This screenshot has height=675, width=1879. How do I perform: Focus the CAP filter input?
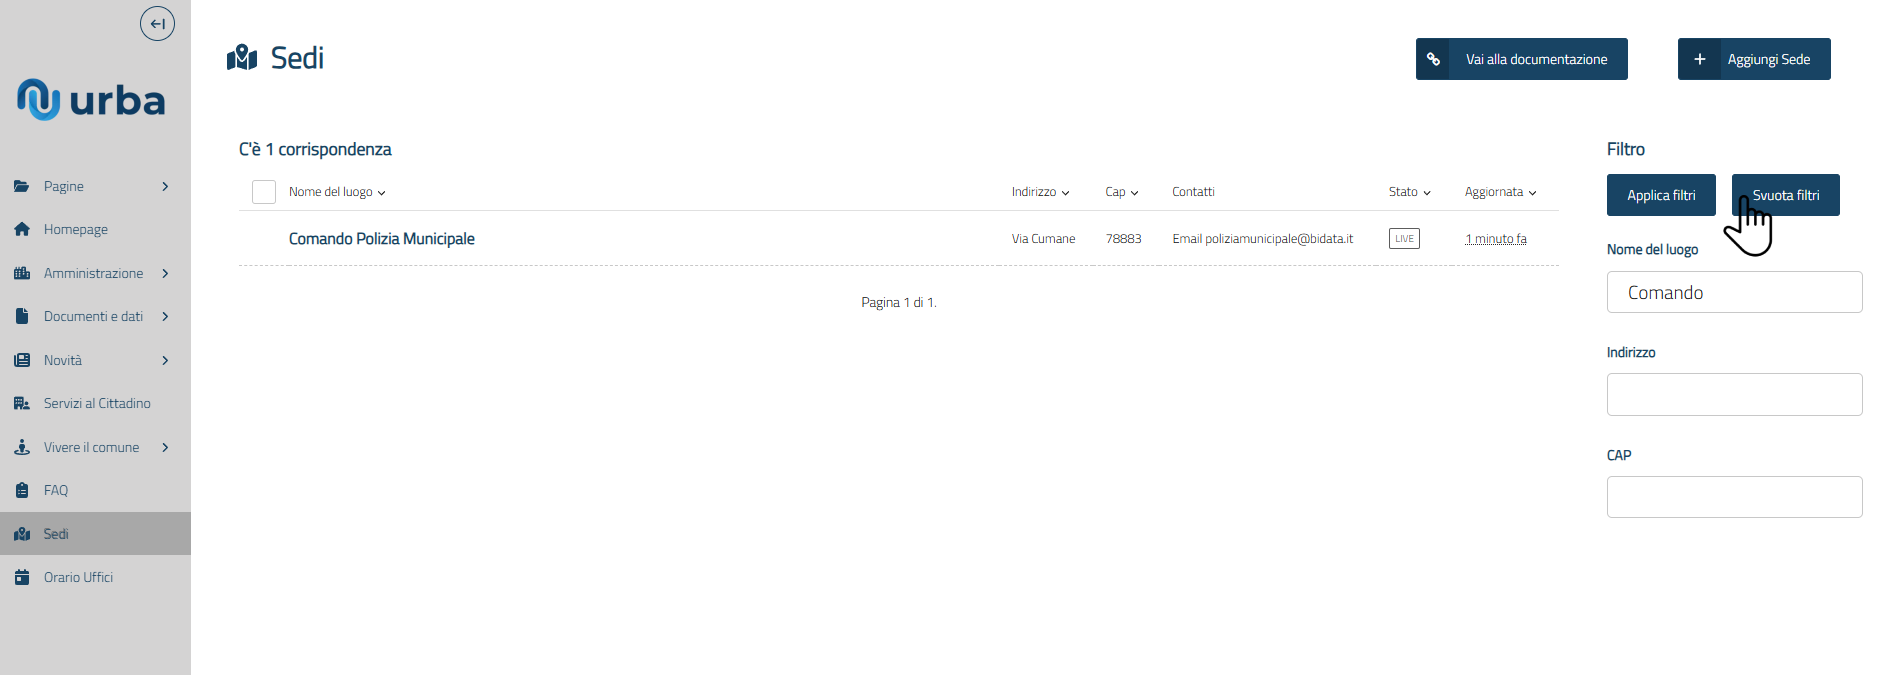pos(1734,497)
